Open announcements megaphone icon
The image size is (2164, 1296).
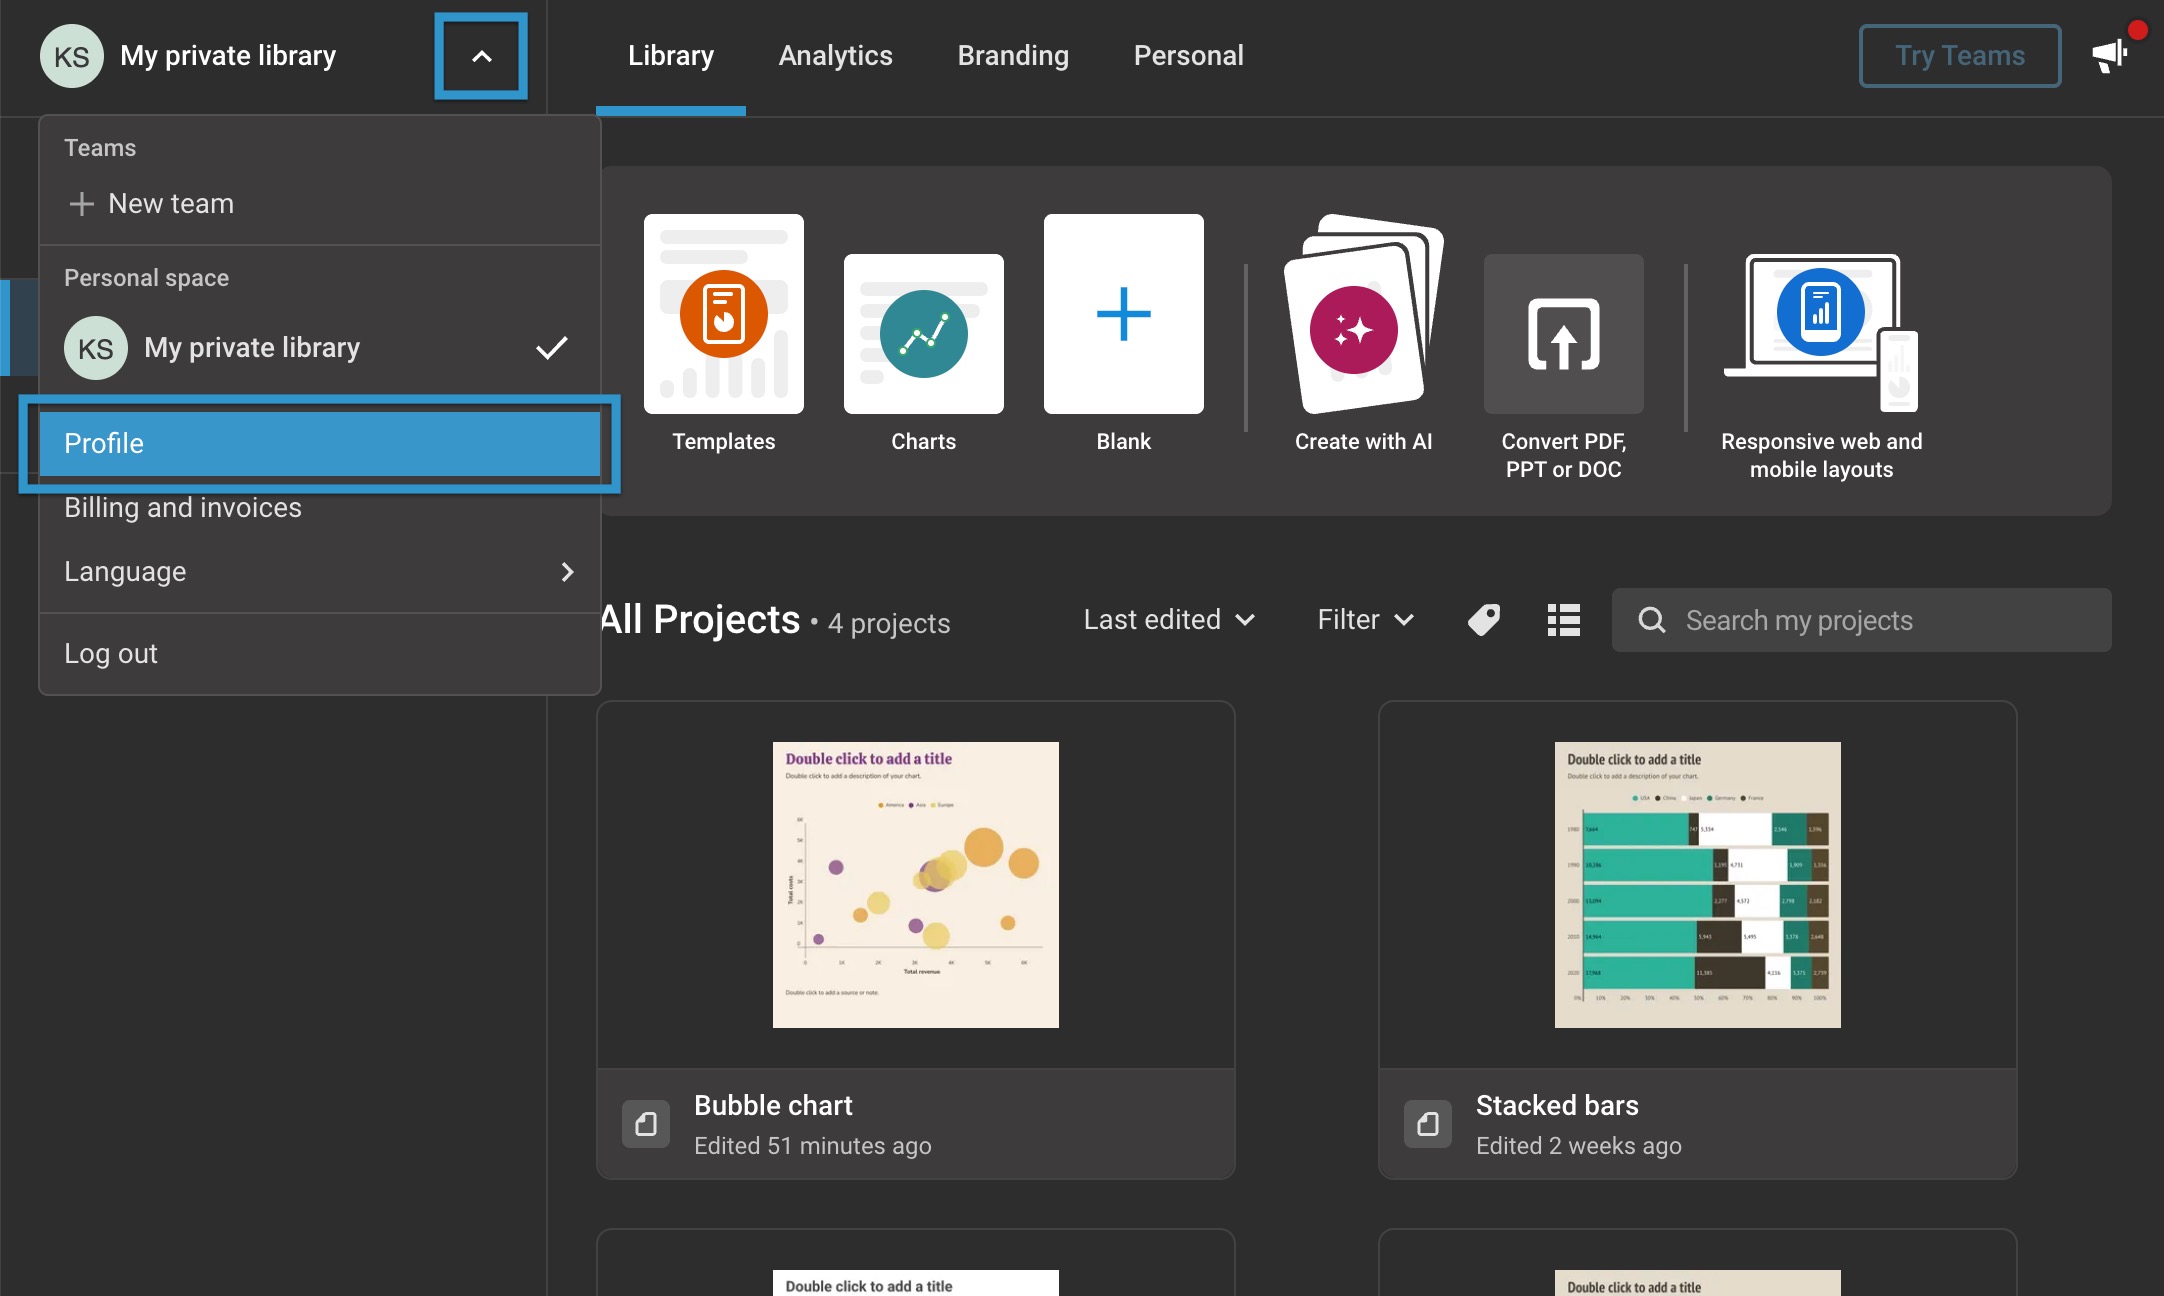coord(2110,56)
